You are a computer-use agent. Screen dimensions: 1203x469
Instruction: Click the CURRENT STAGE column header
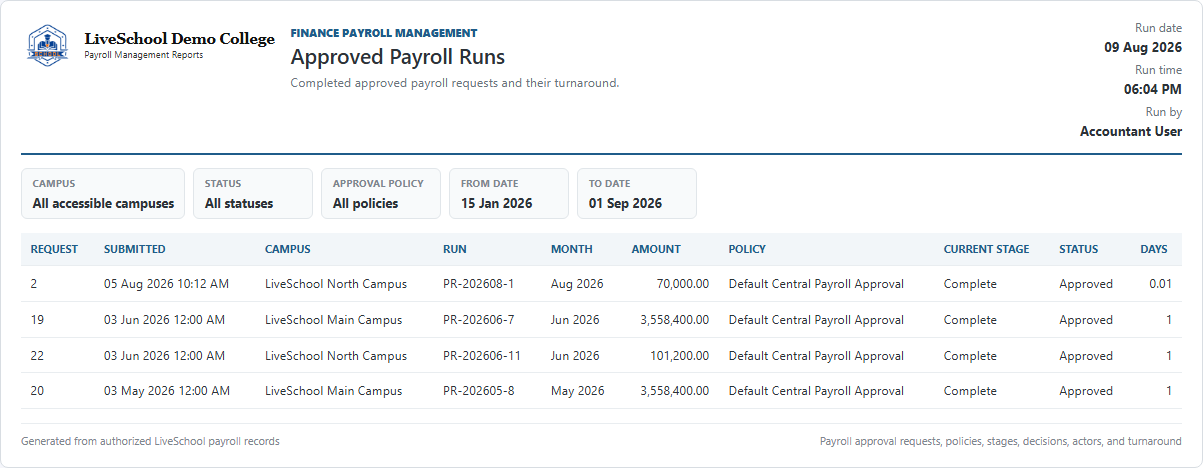coord(986,249)
